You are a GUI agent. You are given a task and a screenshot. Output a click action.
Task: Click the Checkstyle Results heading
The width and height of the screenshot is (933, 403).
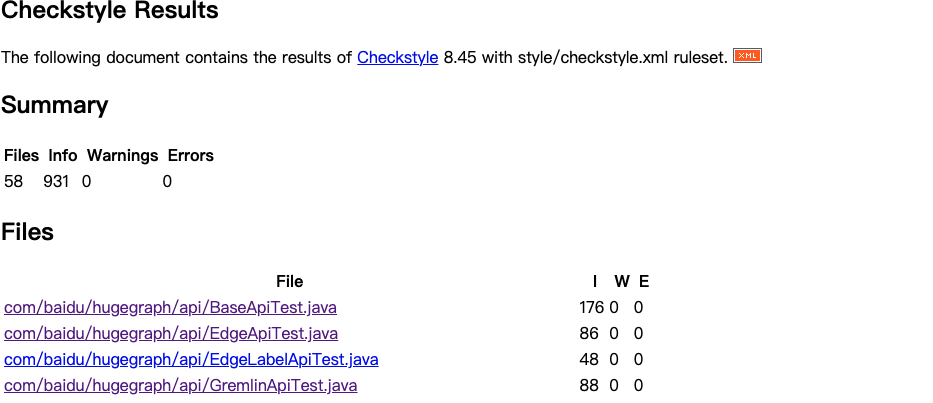point(109,12)
